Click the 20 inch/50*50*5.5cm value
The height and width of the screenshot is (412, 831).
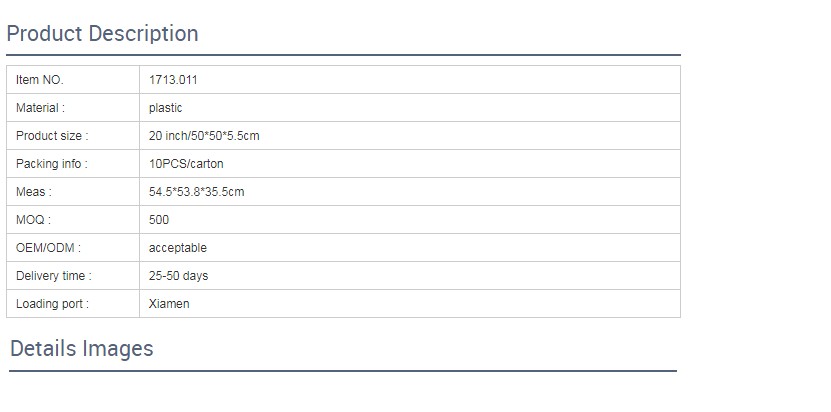(204, 136)
